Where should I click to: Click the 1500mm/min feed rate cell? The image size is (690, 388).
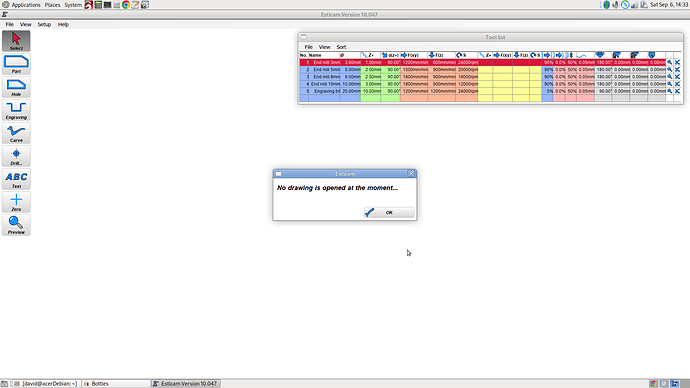(x=414, y=70)
